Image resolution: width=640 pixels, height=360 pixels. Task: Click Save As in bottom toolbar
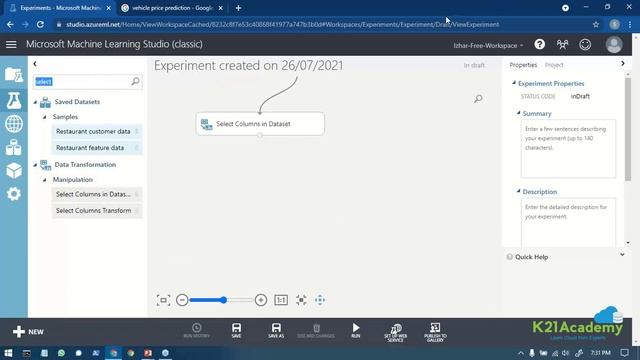pyautogui.click(x=276, y=331)
